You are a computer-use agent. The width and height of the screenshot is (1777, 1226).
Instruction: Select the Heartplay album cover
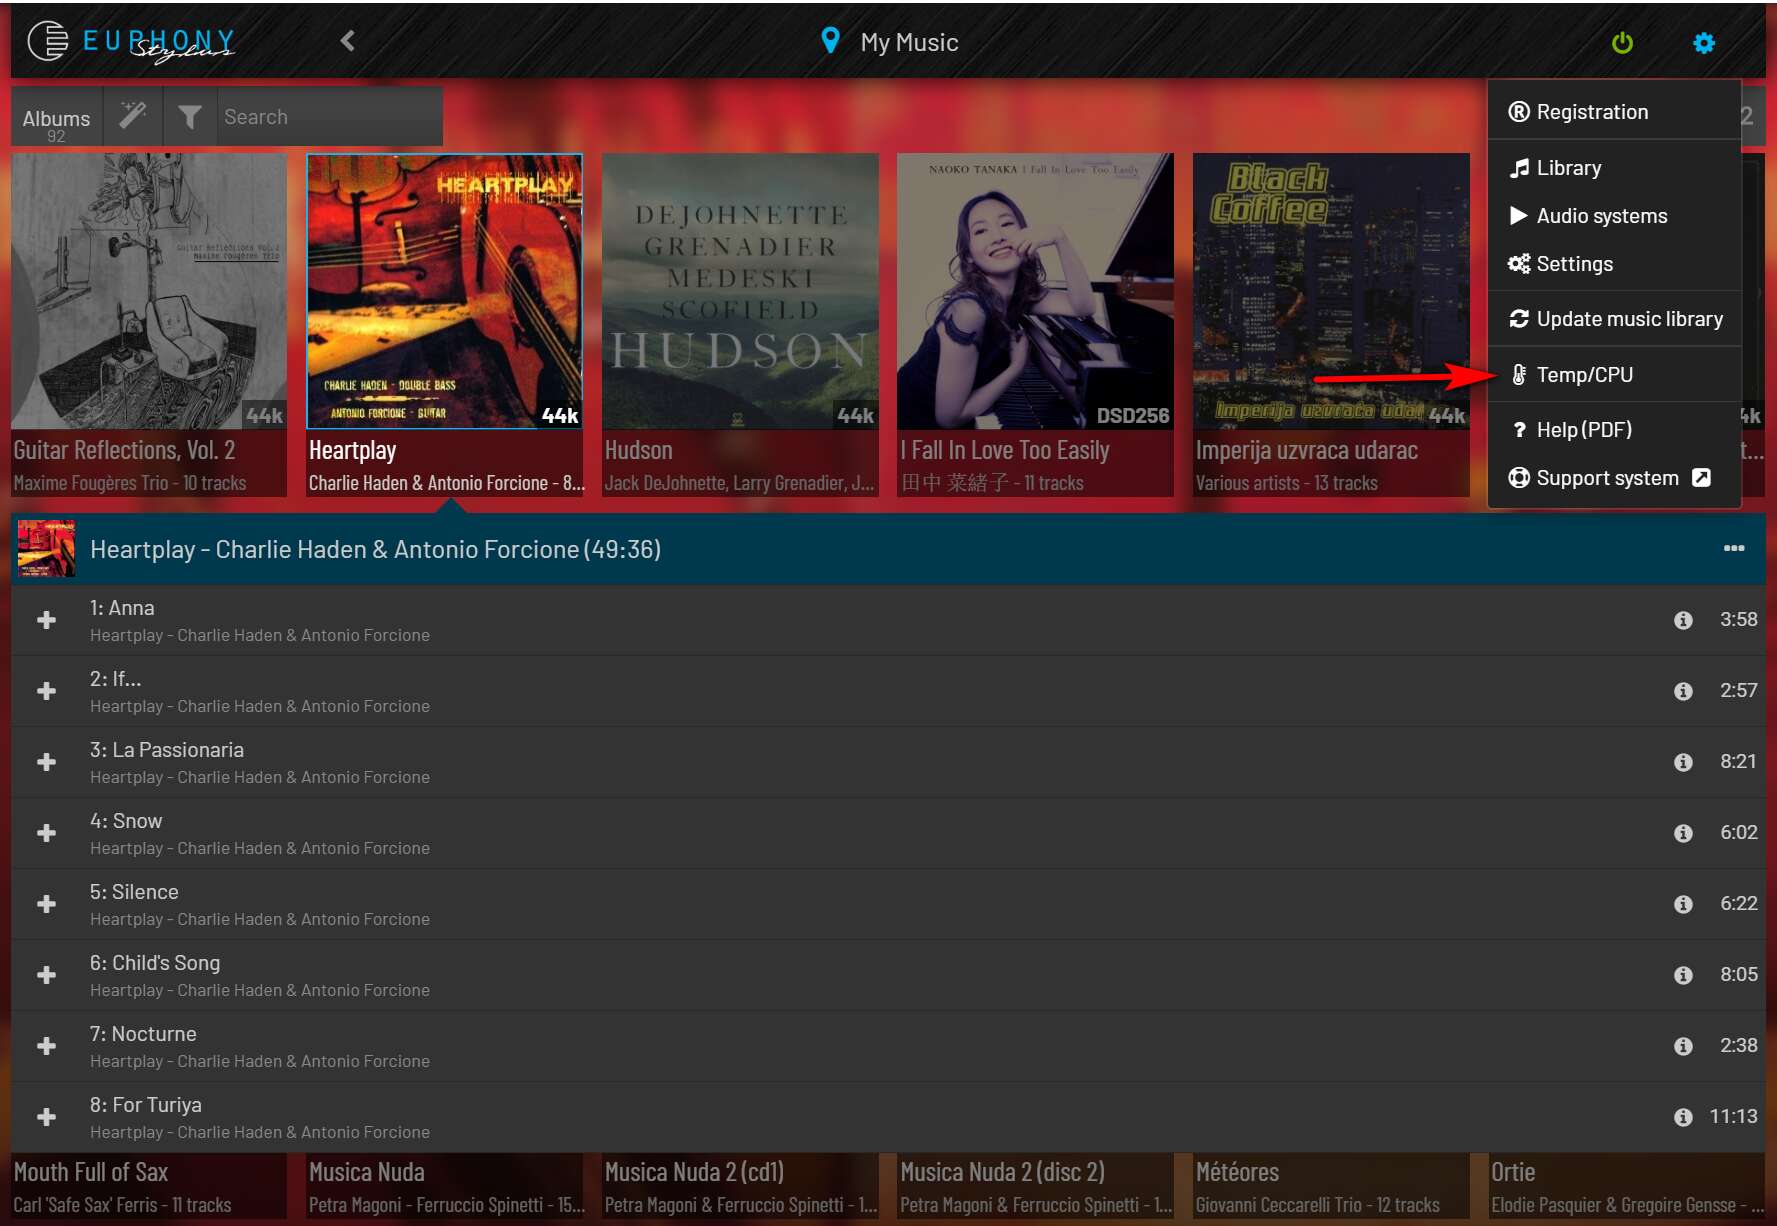click(x=444, y=291)
